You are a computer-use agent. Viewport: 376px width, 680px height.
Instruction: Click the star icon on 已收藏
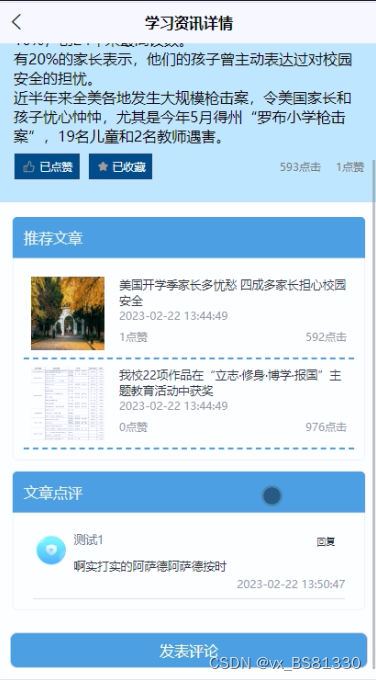(103, 166)
